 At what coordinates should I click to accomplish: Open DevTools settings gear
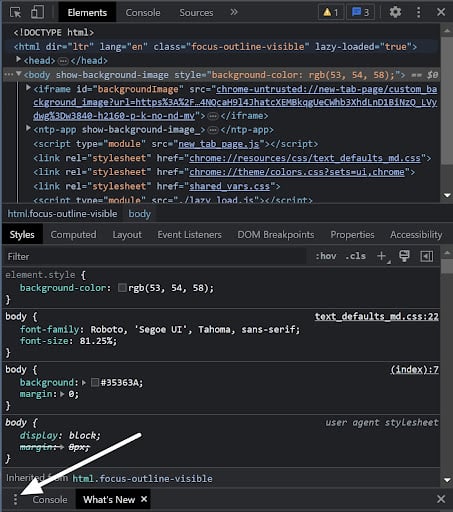(x=395, y=12)
